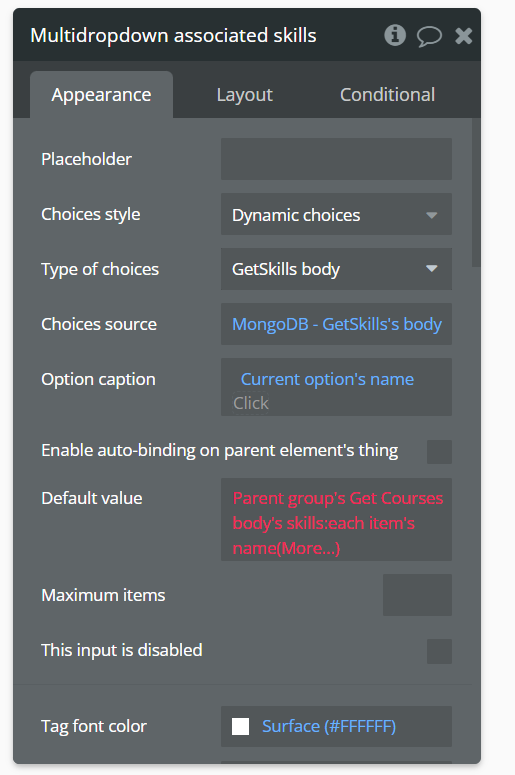Toggle the 'This input is disabled' checkbox
Viewport: 515px width, 775px height.
(439, 651)
